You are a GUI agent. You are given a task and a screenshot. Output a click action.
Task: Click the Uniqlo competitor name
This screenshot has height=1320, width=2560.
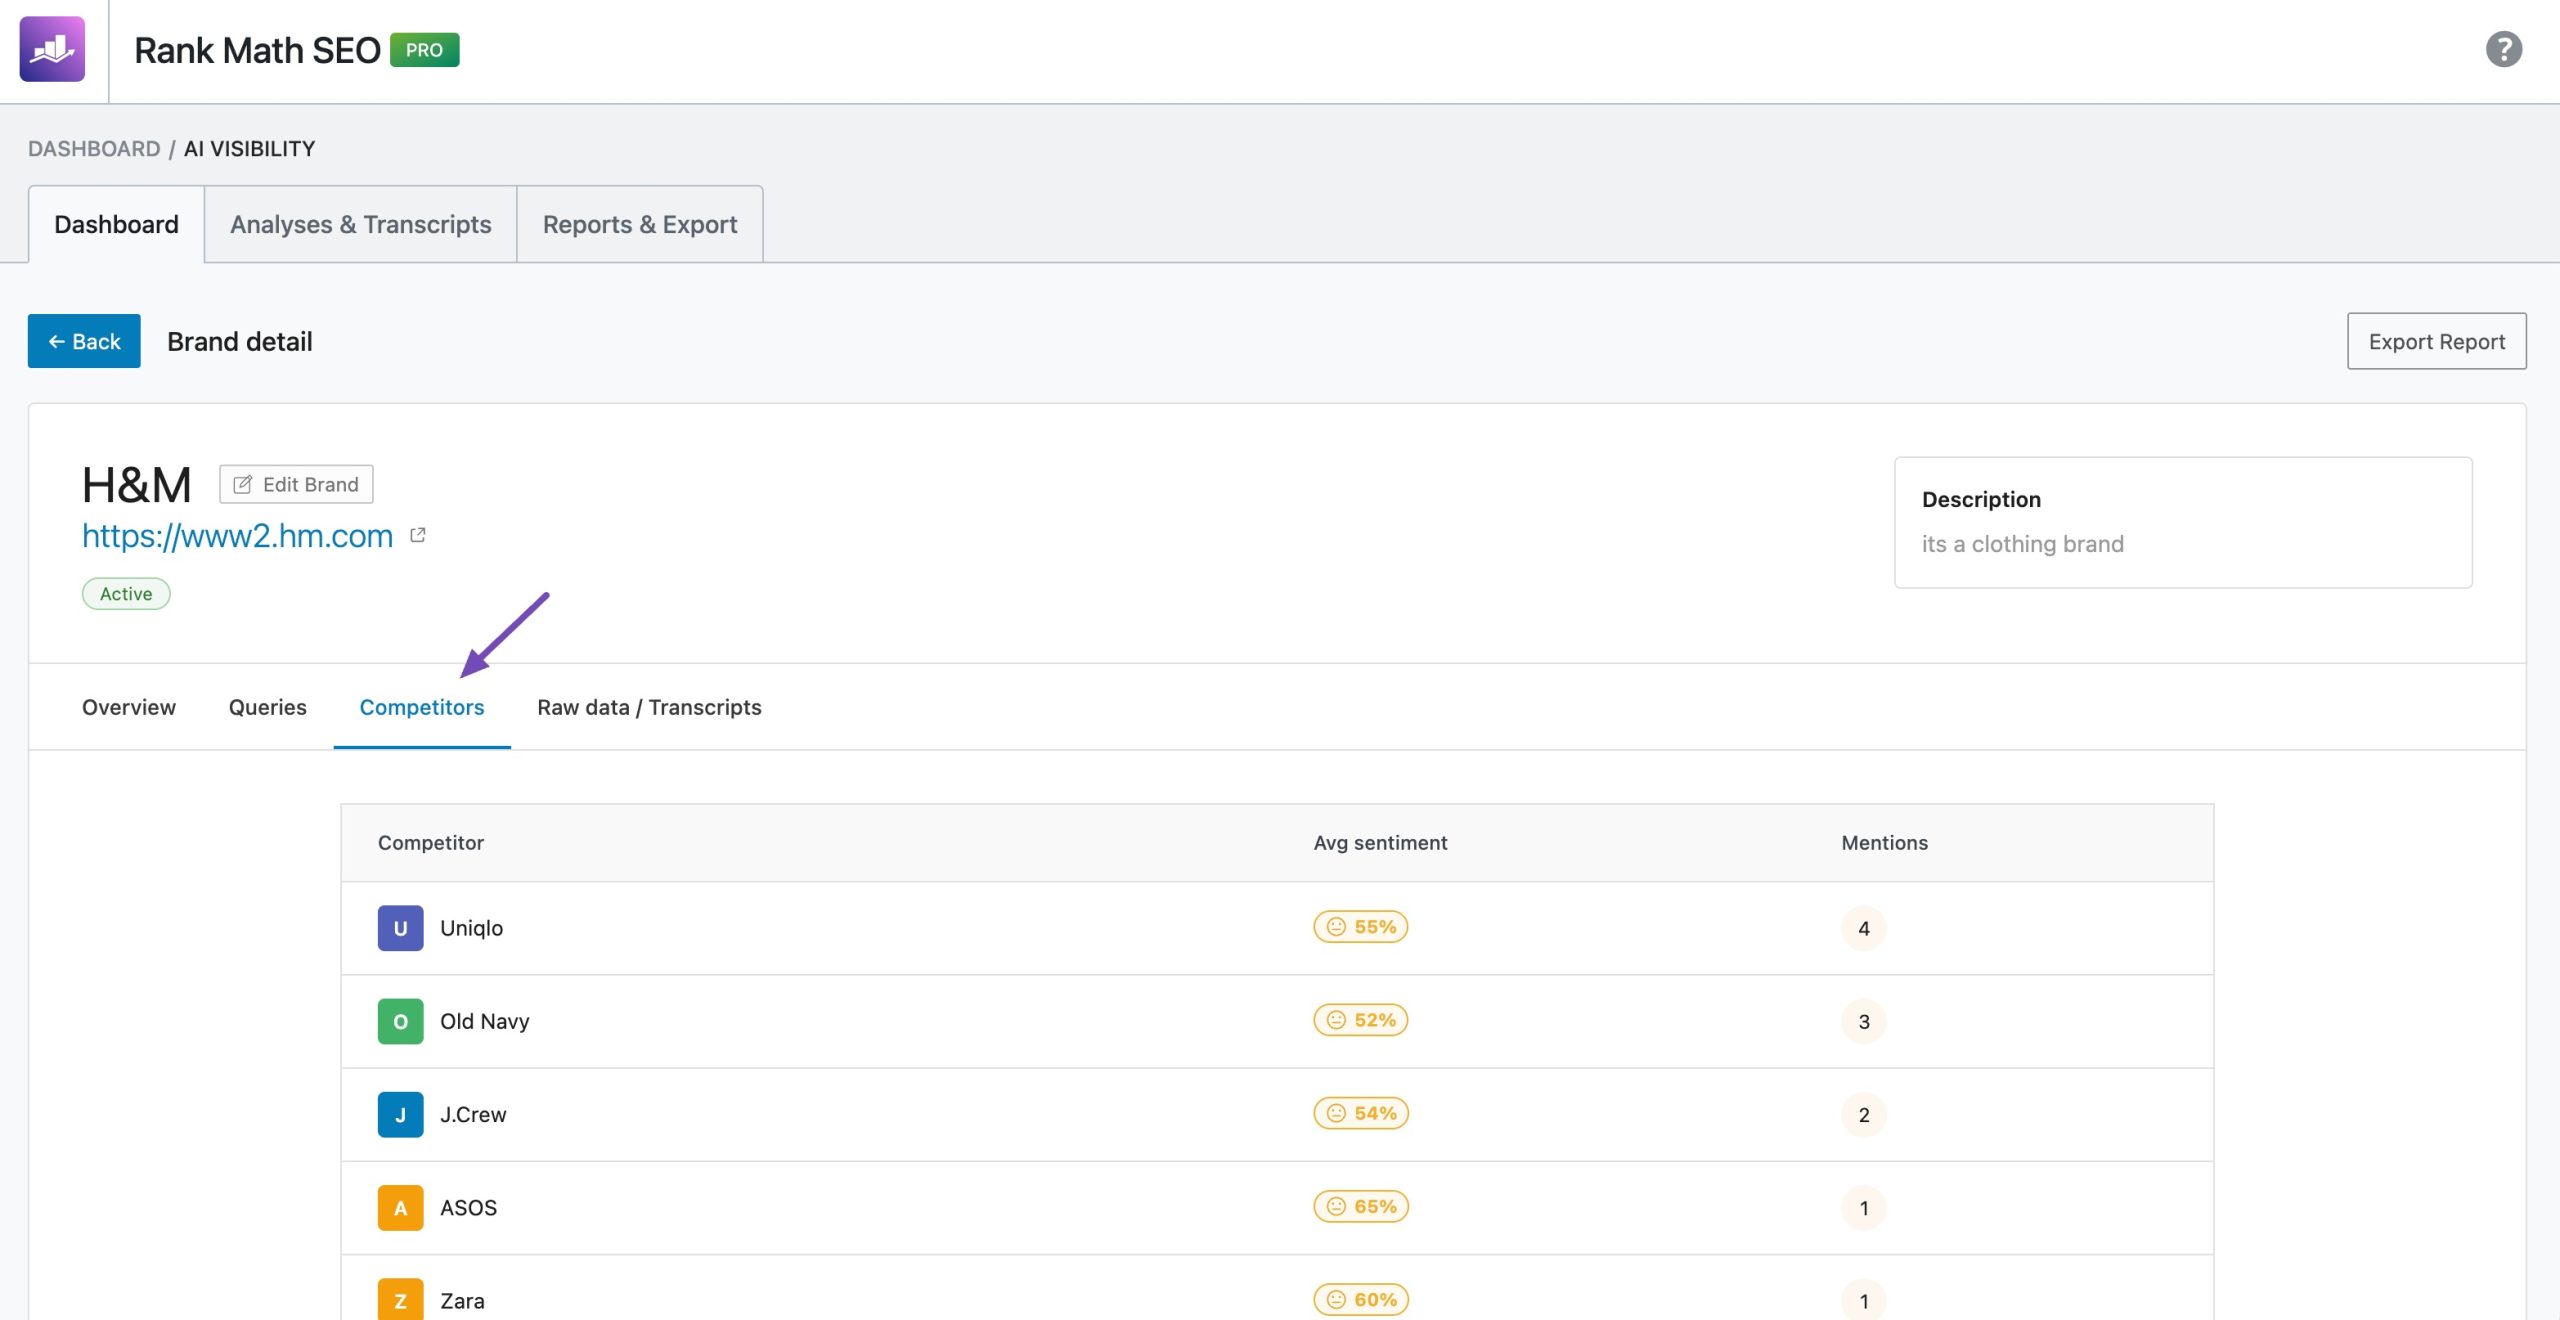click(x=472, y=928)
